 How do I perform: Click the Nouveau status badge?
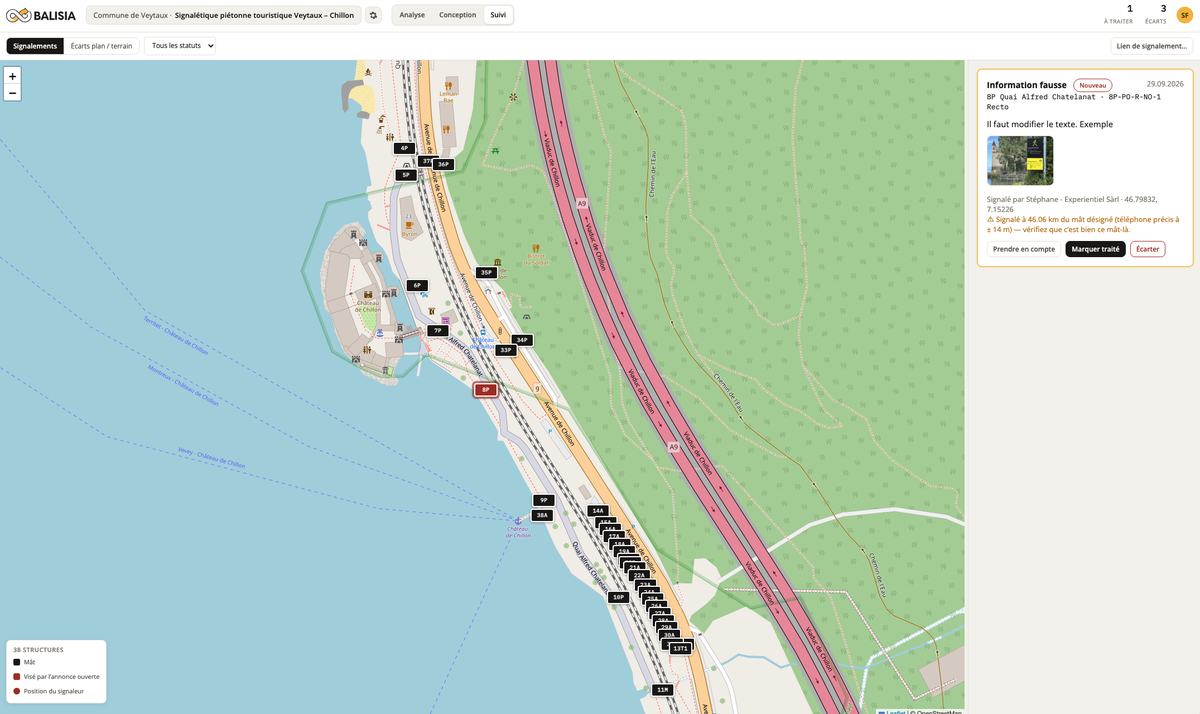1093,85
